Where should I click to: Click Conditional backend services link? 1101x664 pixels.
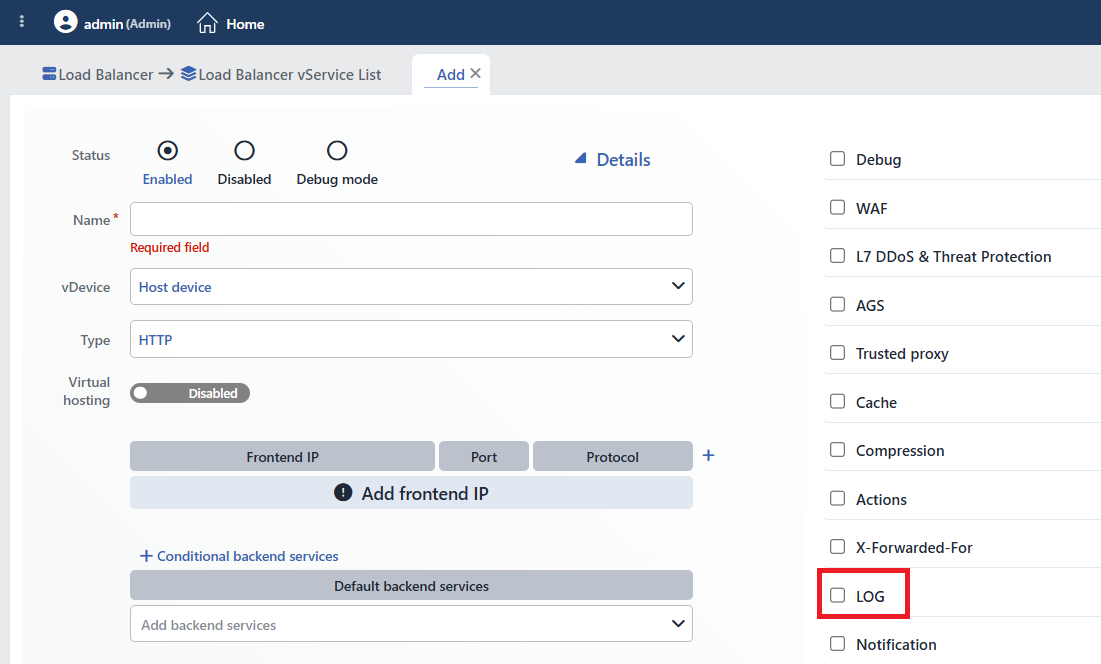(247, 556)
